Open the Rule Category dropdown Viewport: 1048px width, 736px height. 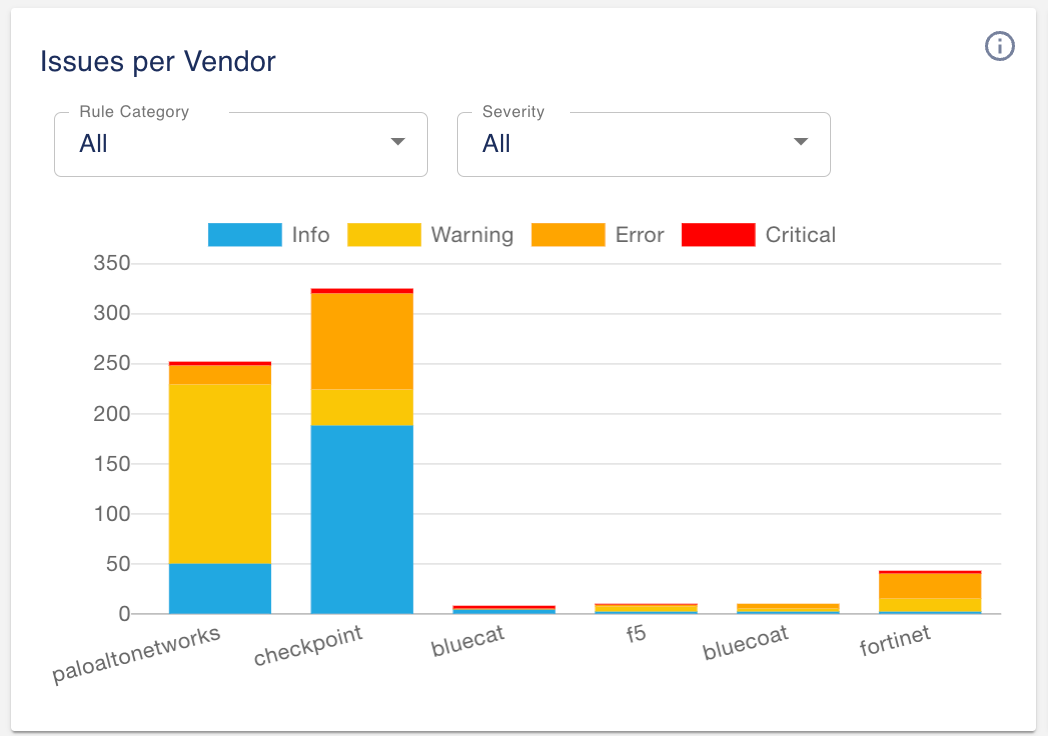click(x=241, y=144)
